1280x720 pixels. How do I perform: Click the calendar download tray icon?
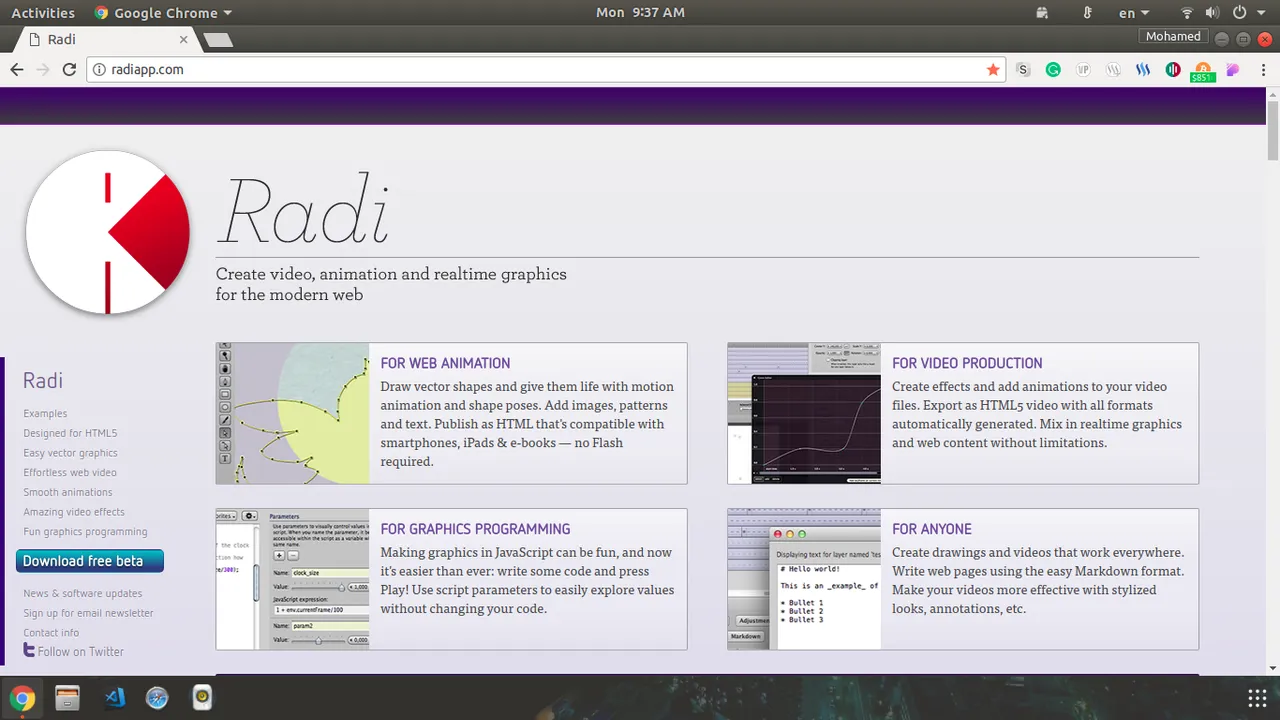point(1042,13)
